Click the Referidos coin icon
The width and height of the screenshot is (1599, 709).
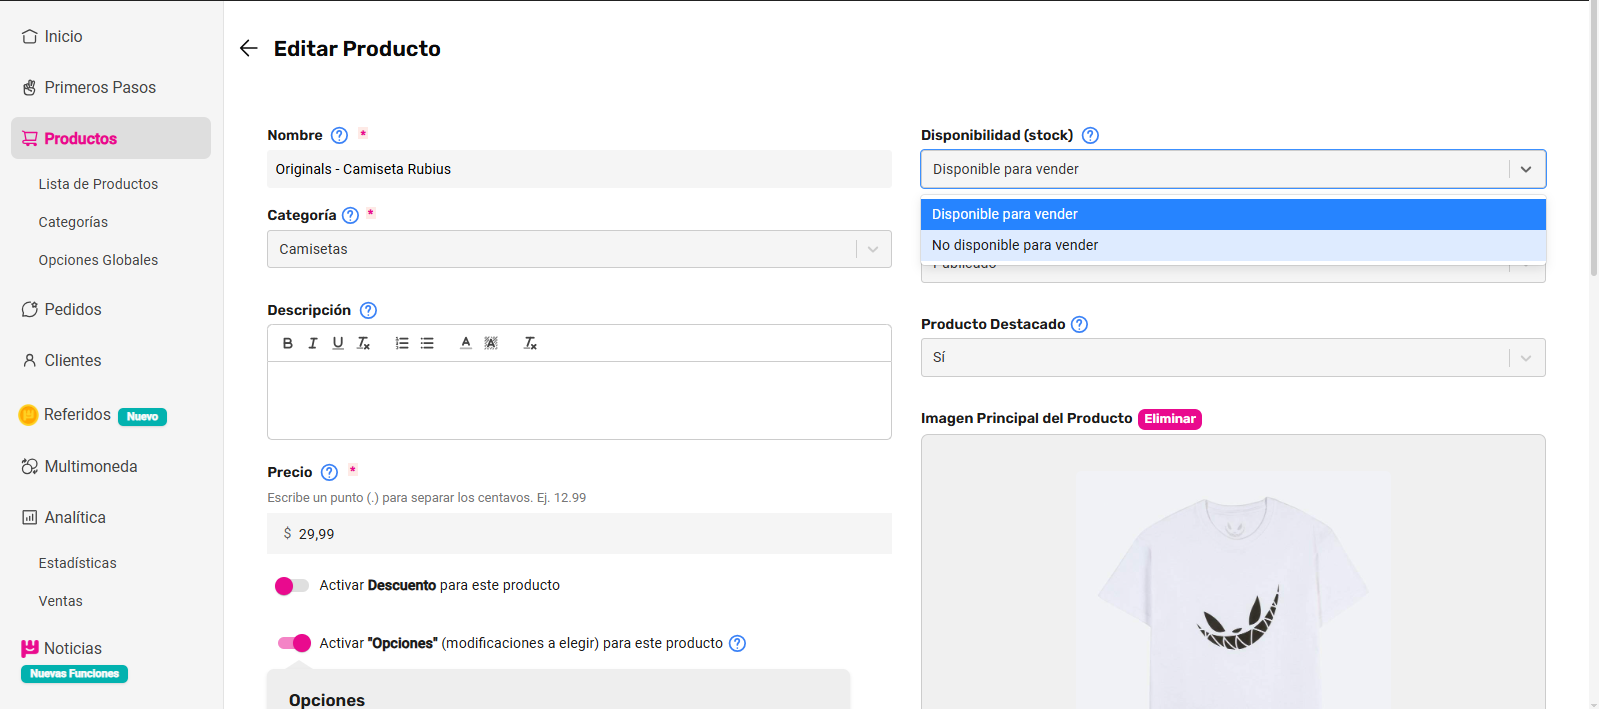pos(28,415)
